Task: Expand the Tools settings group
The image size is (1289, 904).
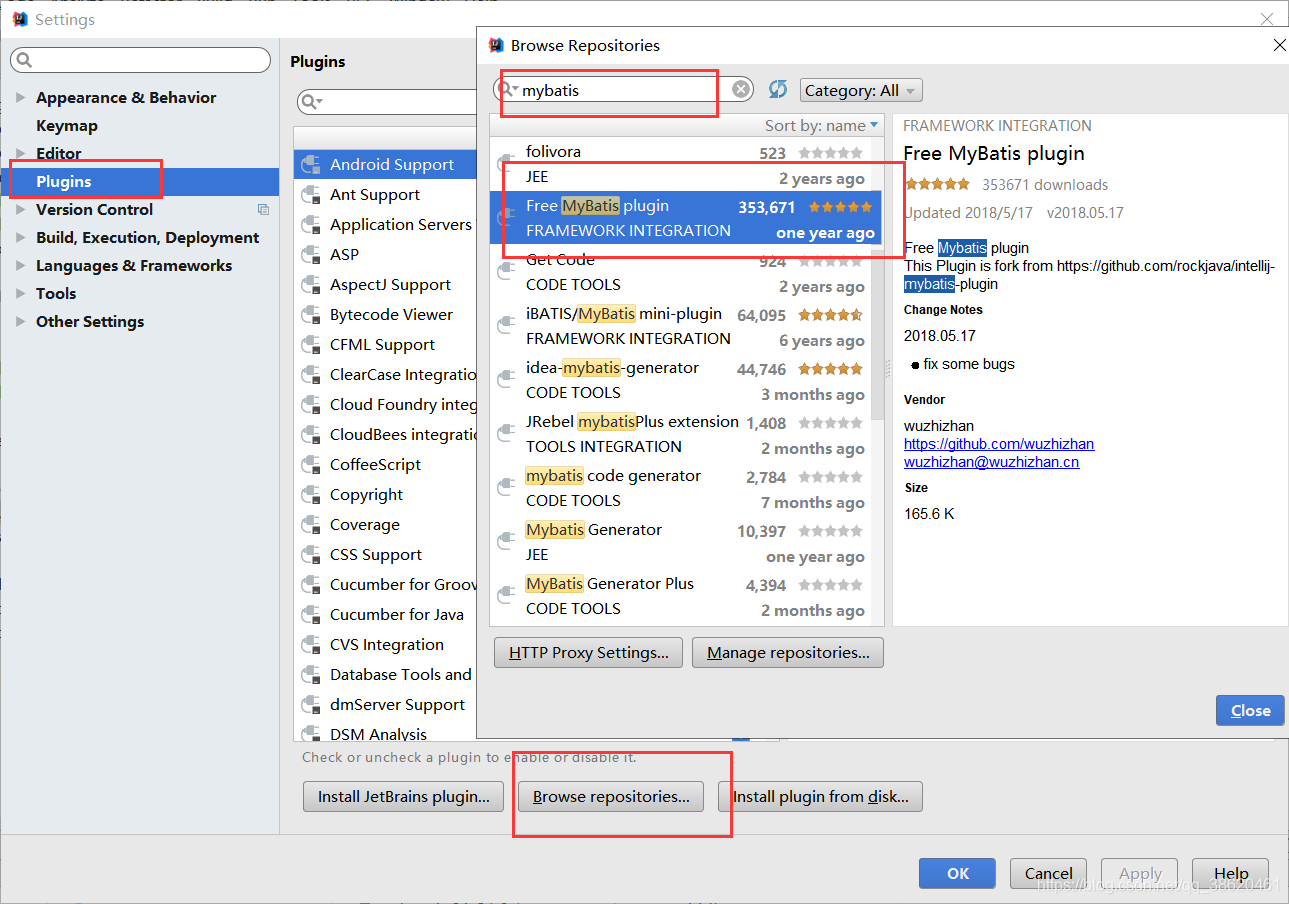Action: (20, 294)
